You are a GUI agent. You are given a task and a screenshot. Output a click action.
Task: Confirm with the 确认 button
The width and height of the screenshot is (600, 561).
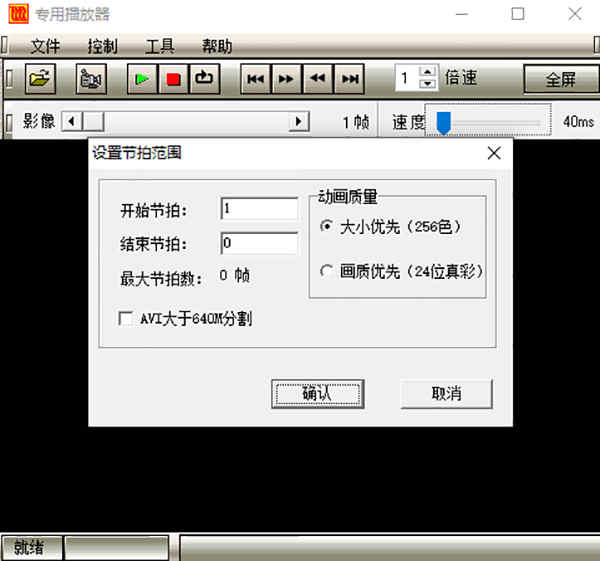(318, 394)
